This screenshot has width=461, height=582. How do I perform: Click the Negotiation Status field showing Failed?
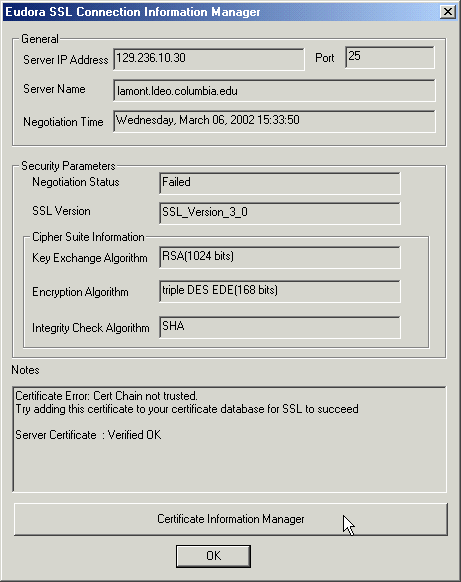coord(280,183)
